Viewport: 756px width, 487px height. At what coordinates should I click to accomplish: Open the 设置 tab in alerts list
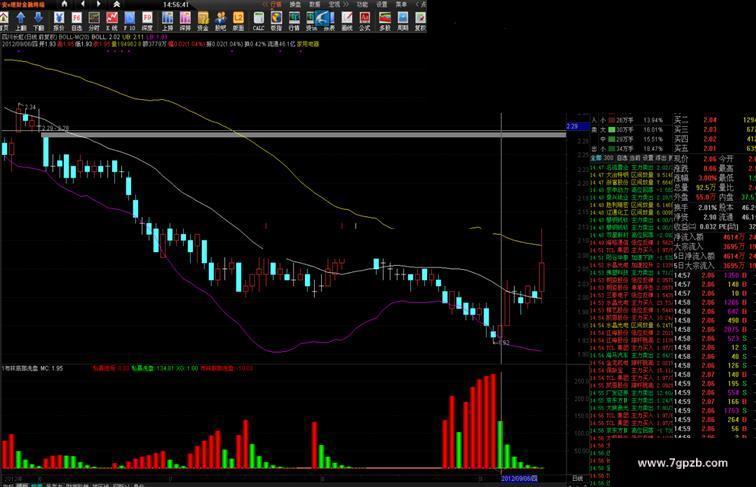point(648,158)
